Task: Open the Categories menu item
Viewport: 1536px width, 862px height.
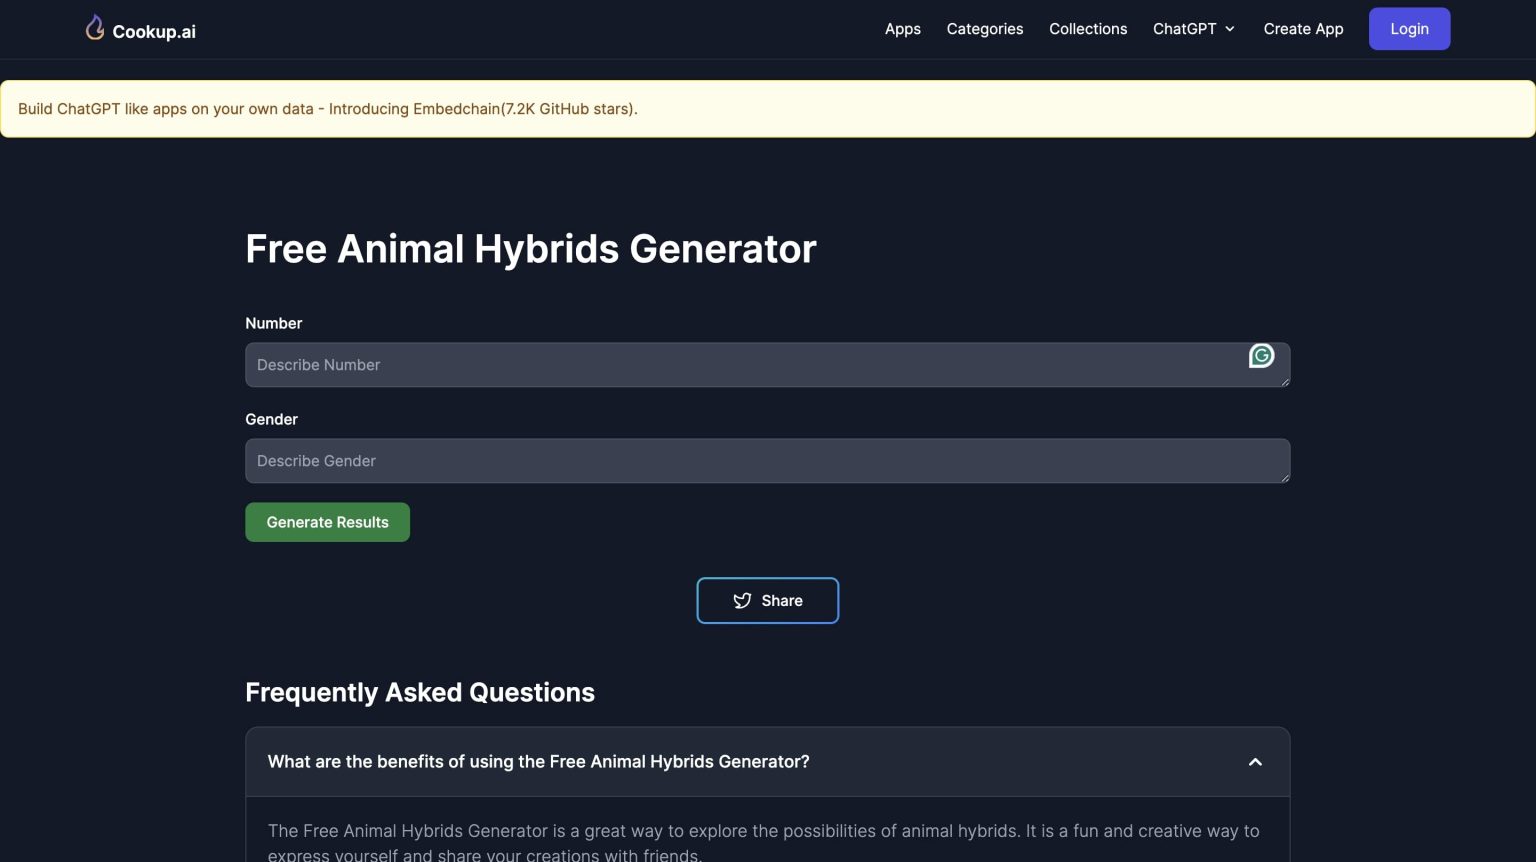Action: [x=984, y=29]
